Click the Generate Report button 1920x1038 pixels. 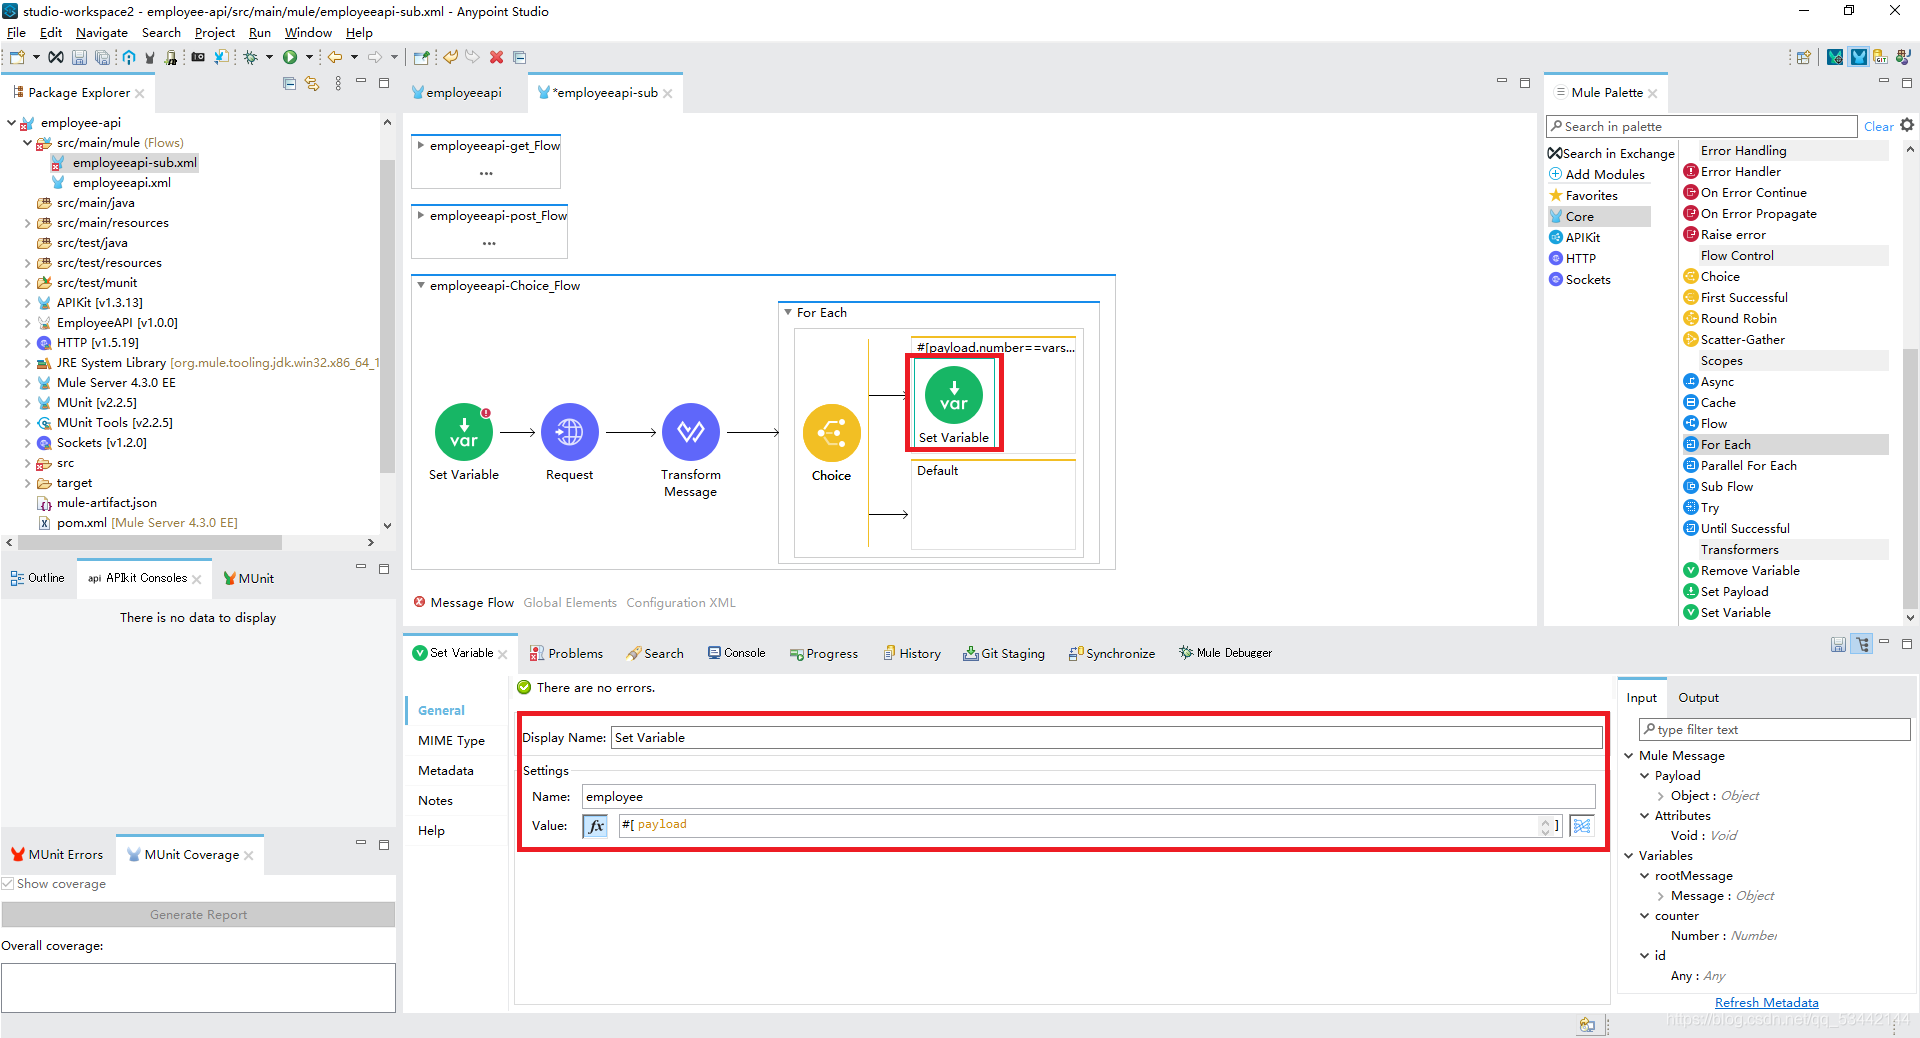[198, 915]
